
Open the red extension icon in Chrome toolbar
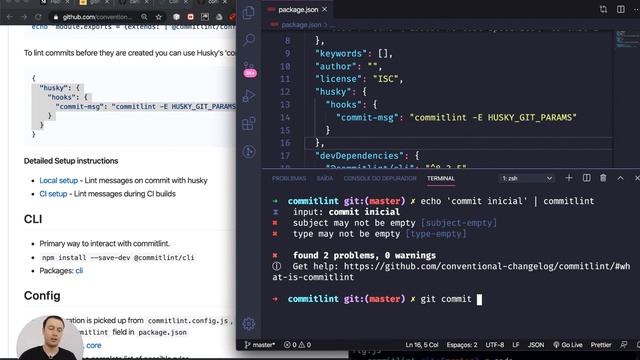(x=190, y=17)
